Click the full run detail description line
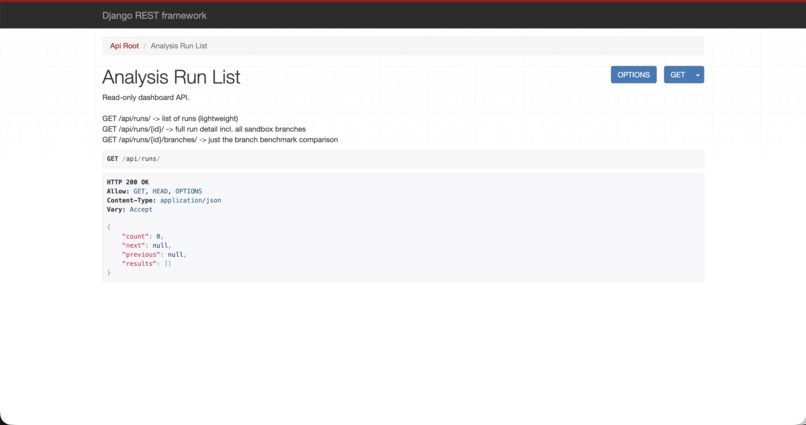Image resolution: width=806 pixels, height=425 pixels. 204,129
